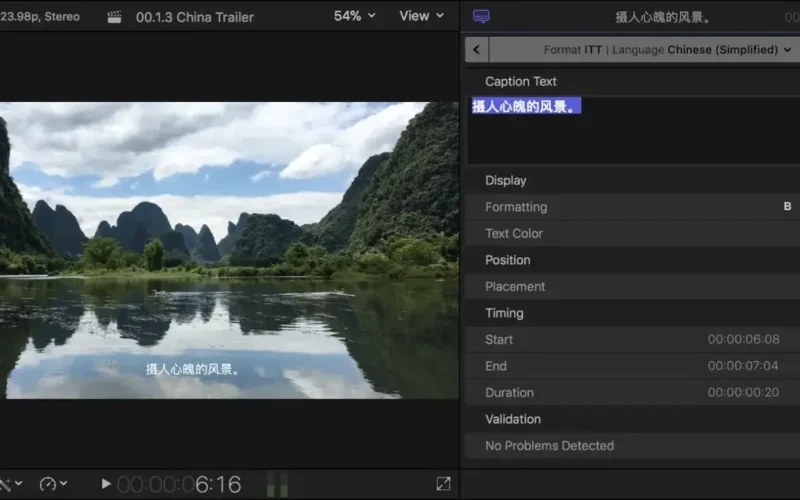Open the retiming speedometer menu
The height and width of the screenshot is (500, 800).
point(52,484)
